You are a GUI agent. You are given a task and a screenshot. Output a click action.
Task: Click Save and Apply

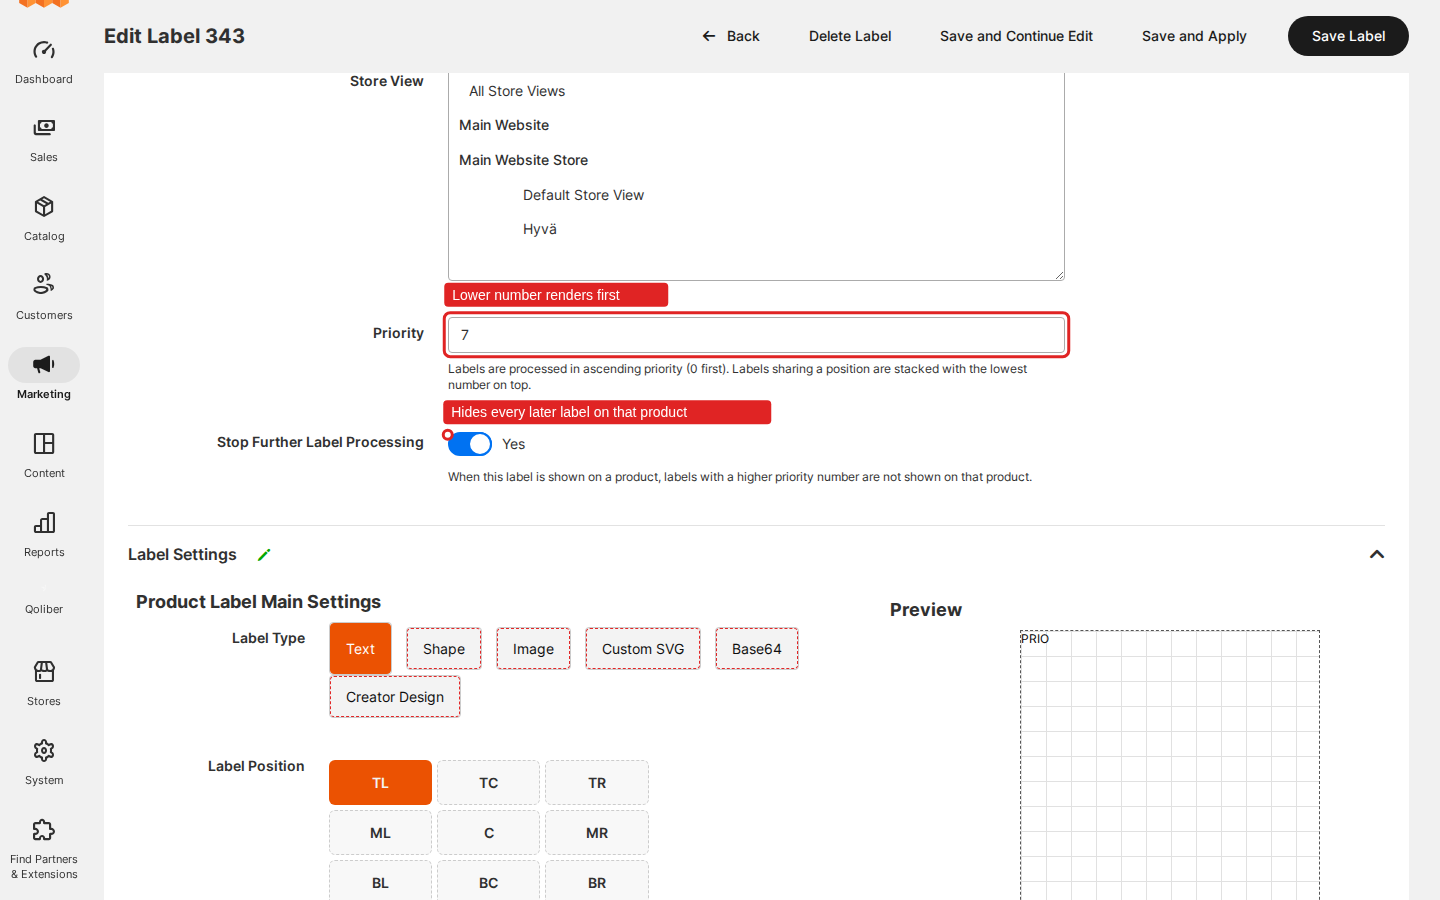[x=1194, y=36]
